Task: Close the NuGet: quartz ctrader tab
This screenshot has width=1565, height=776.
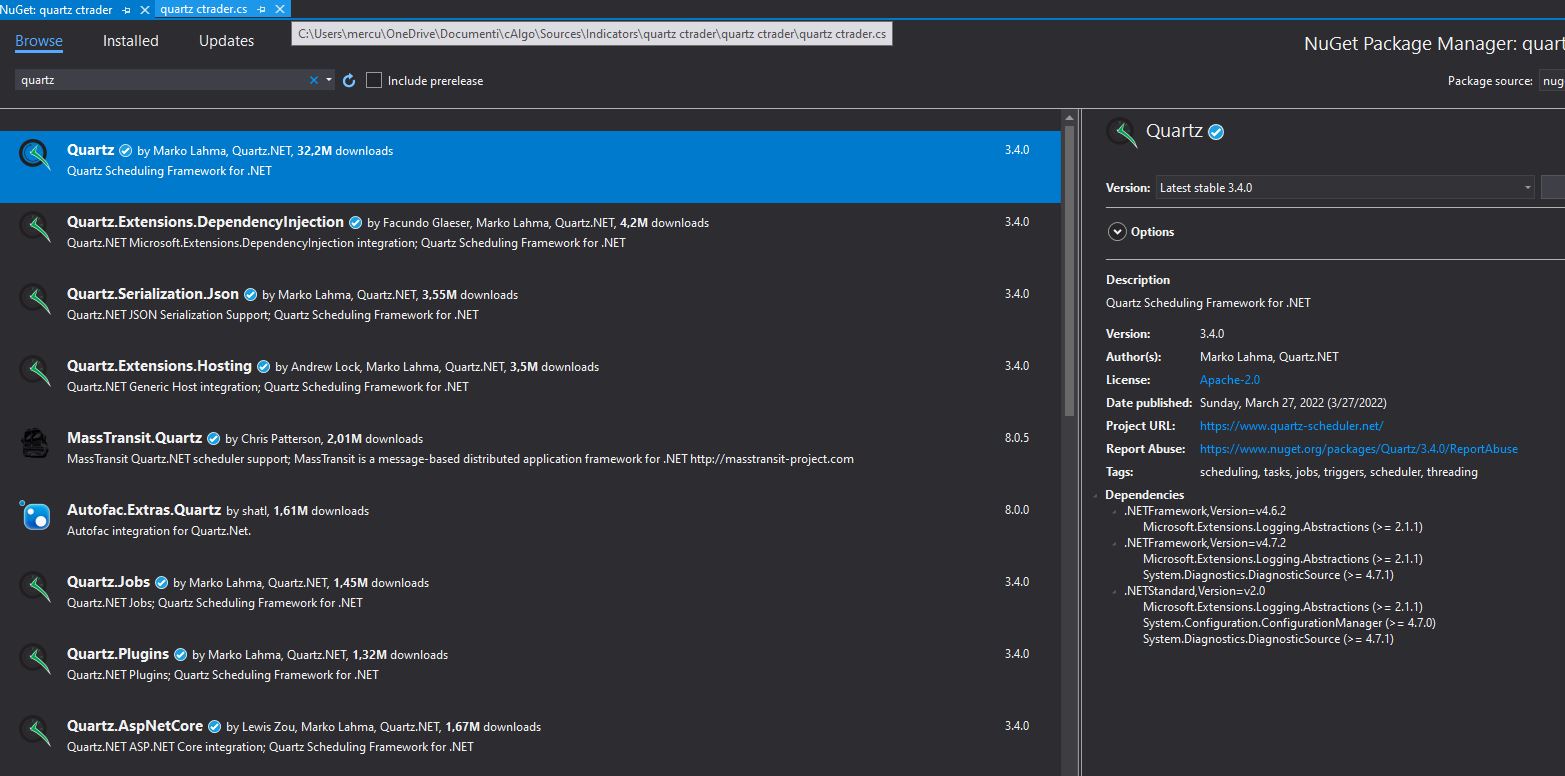Action: coord(144,9)
